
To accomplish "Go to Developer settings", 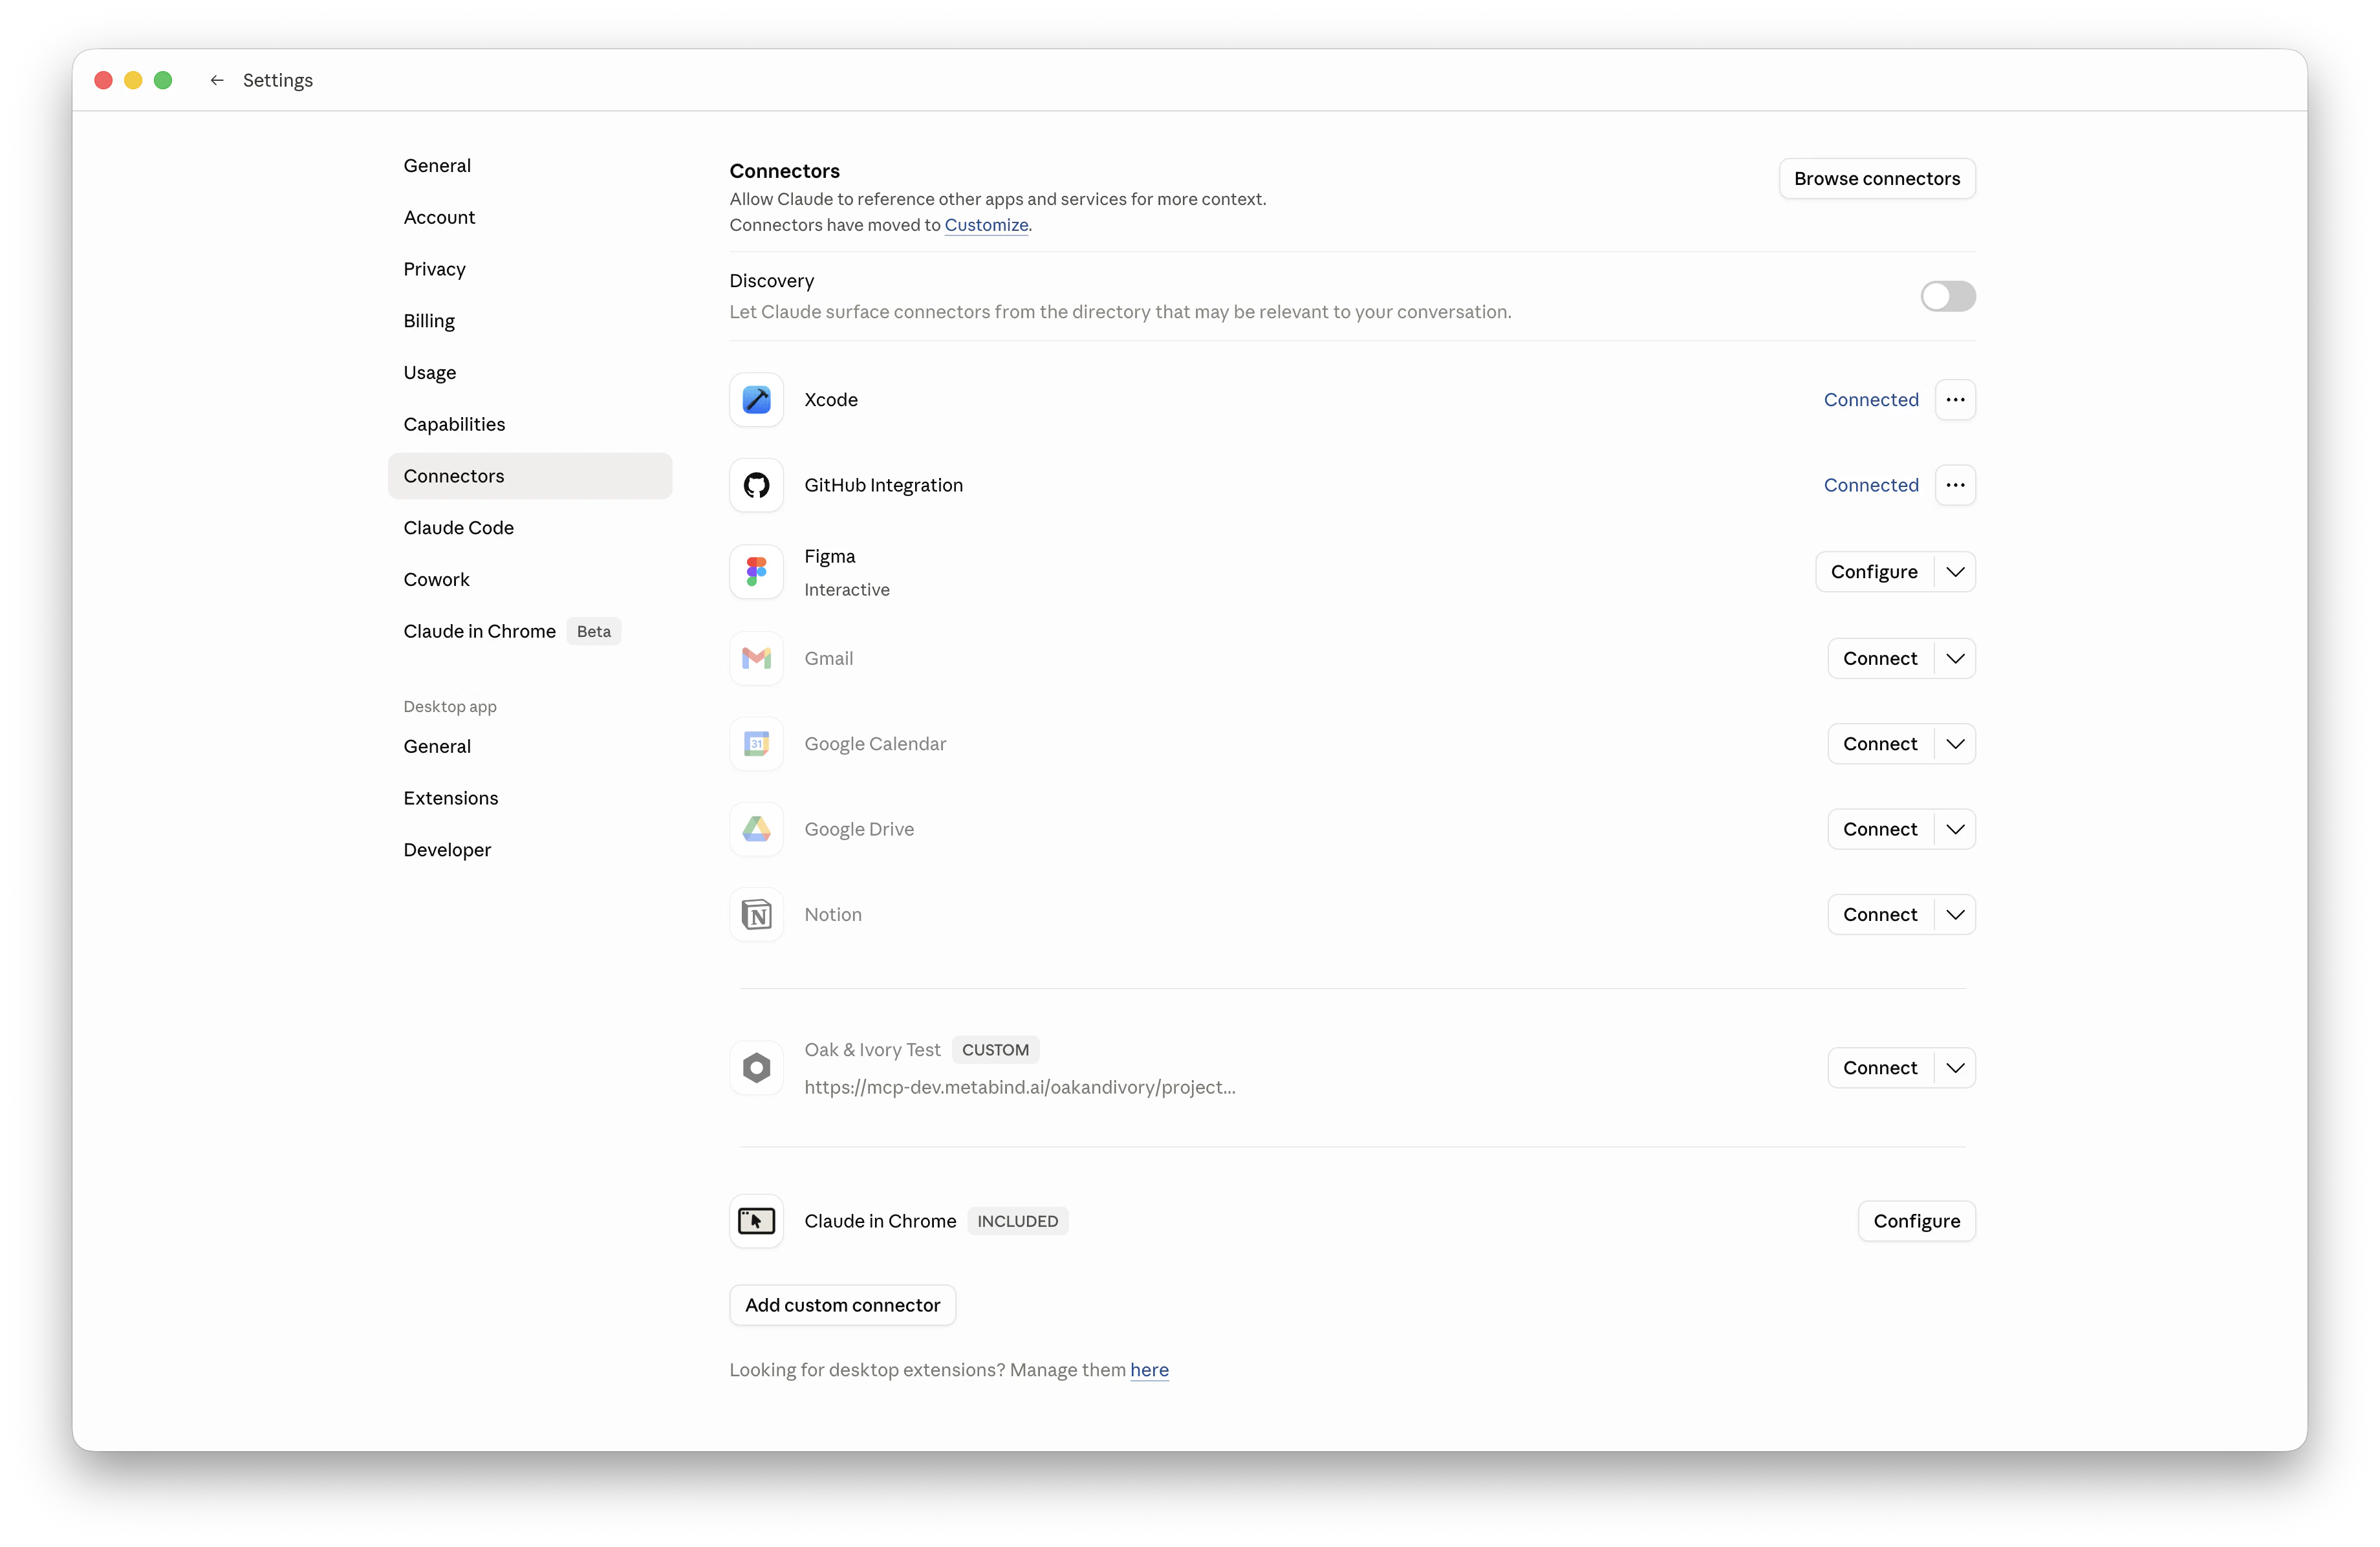I will [530, 850].
